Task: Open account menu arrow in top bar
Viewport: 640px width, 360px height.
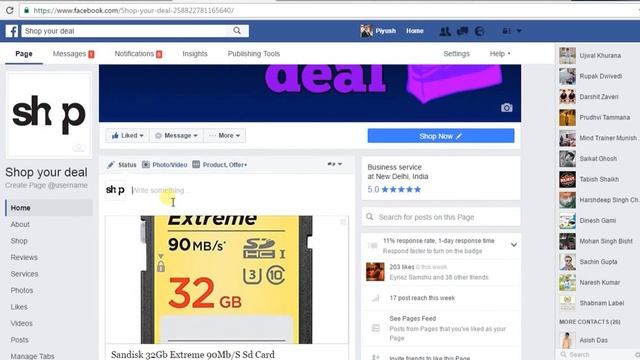Action: (x=519, y=31)
